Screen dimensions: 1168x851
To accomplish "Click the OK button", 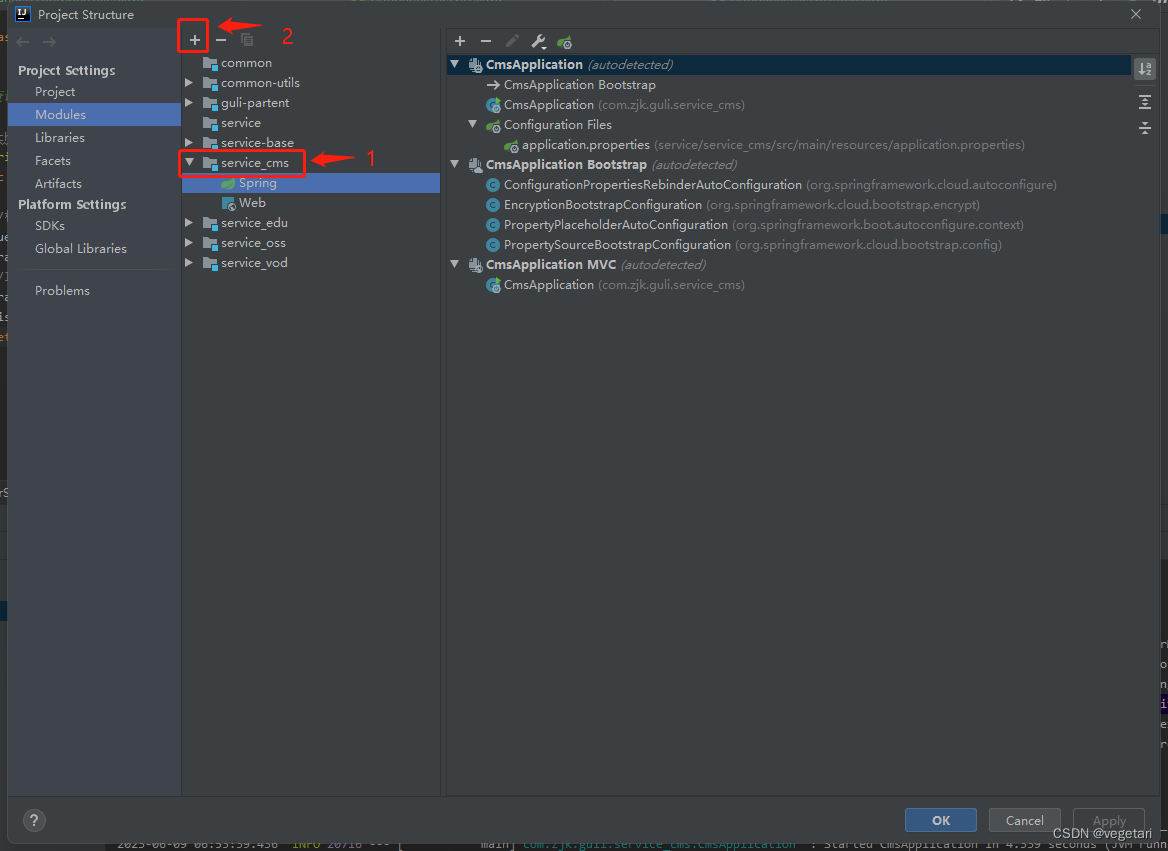I will (x=940, y=819).
